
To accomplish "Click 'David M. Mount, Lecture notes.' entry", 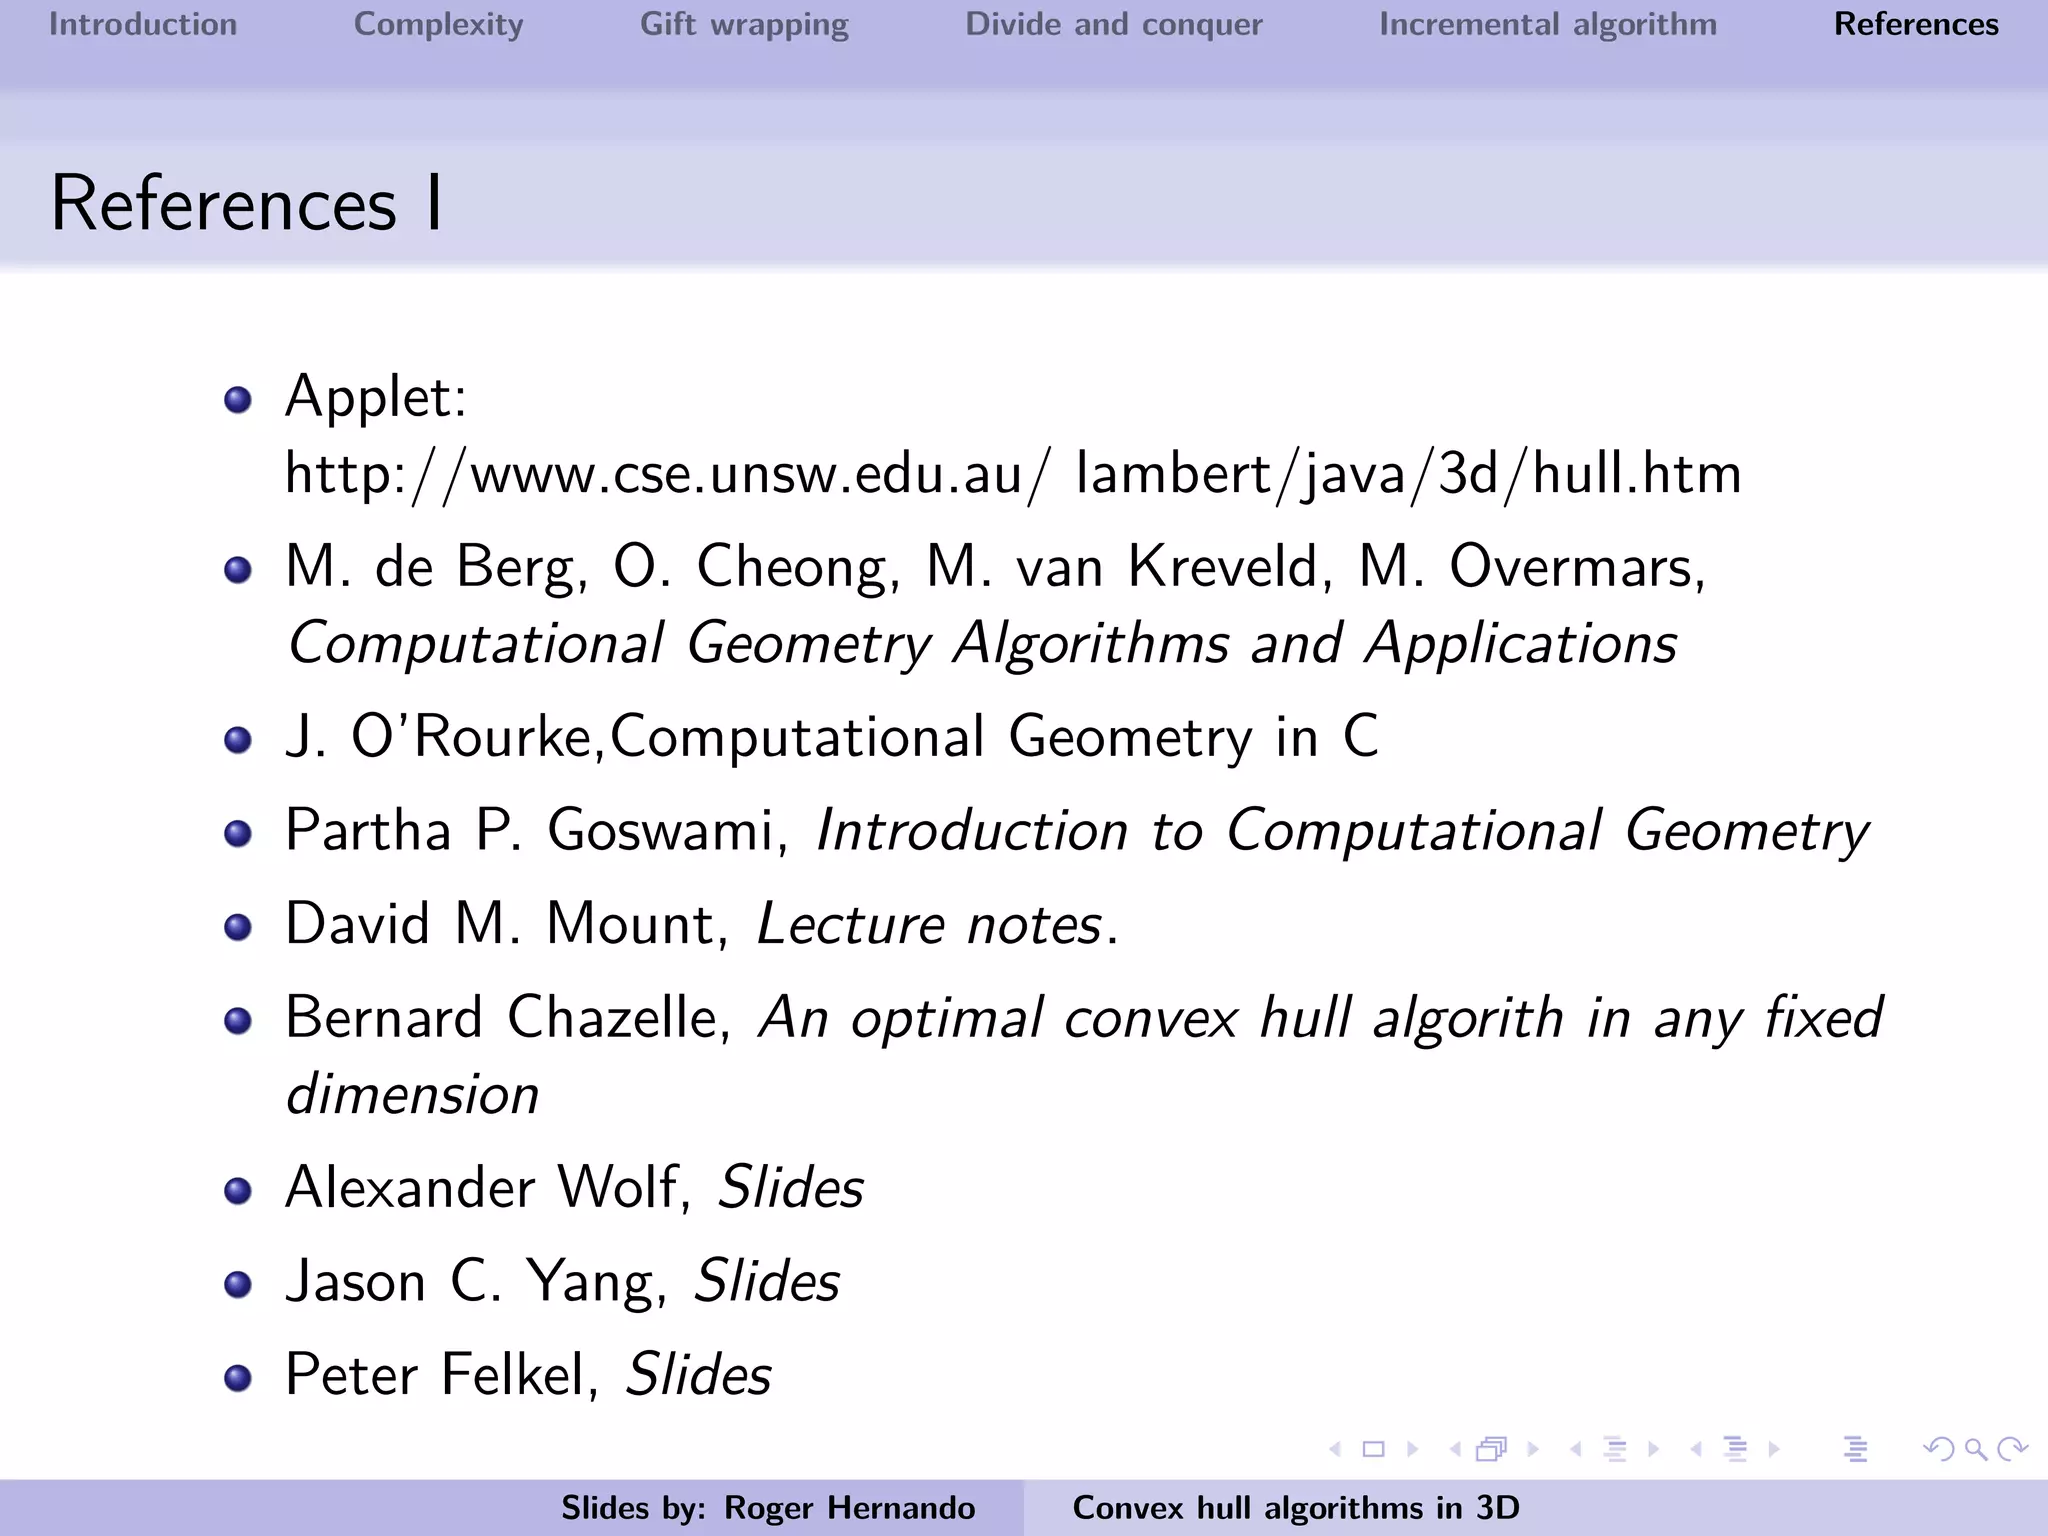I will [702, 924].
